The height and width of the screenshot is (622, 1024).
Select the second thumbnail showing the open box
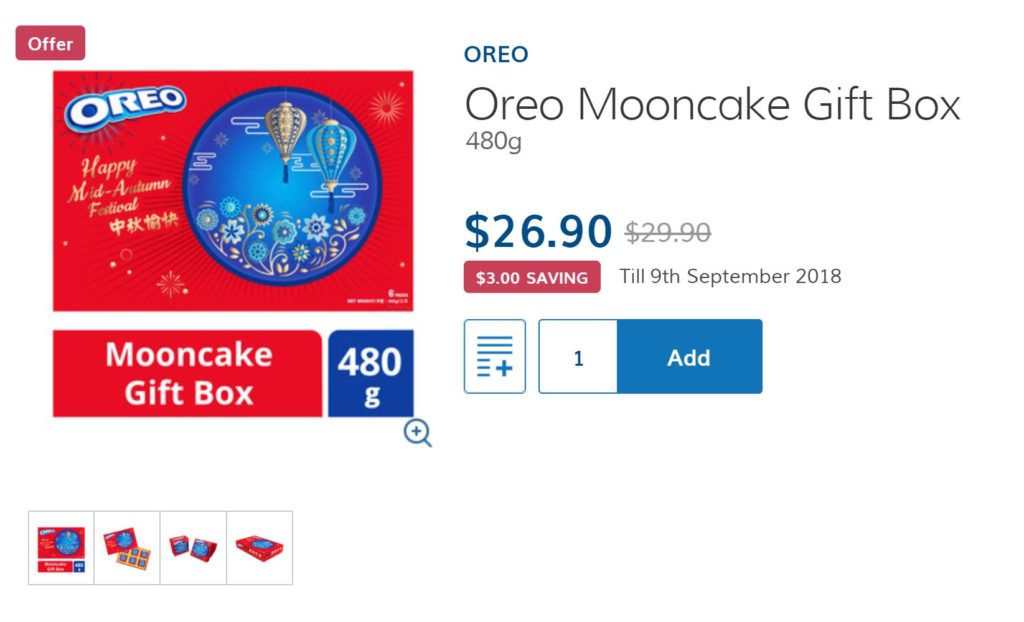127,548
